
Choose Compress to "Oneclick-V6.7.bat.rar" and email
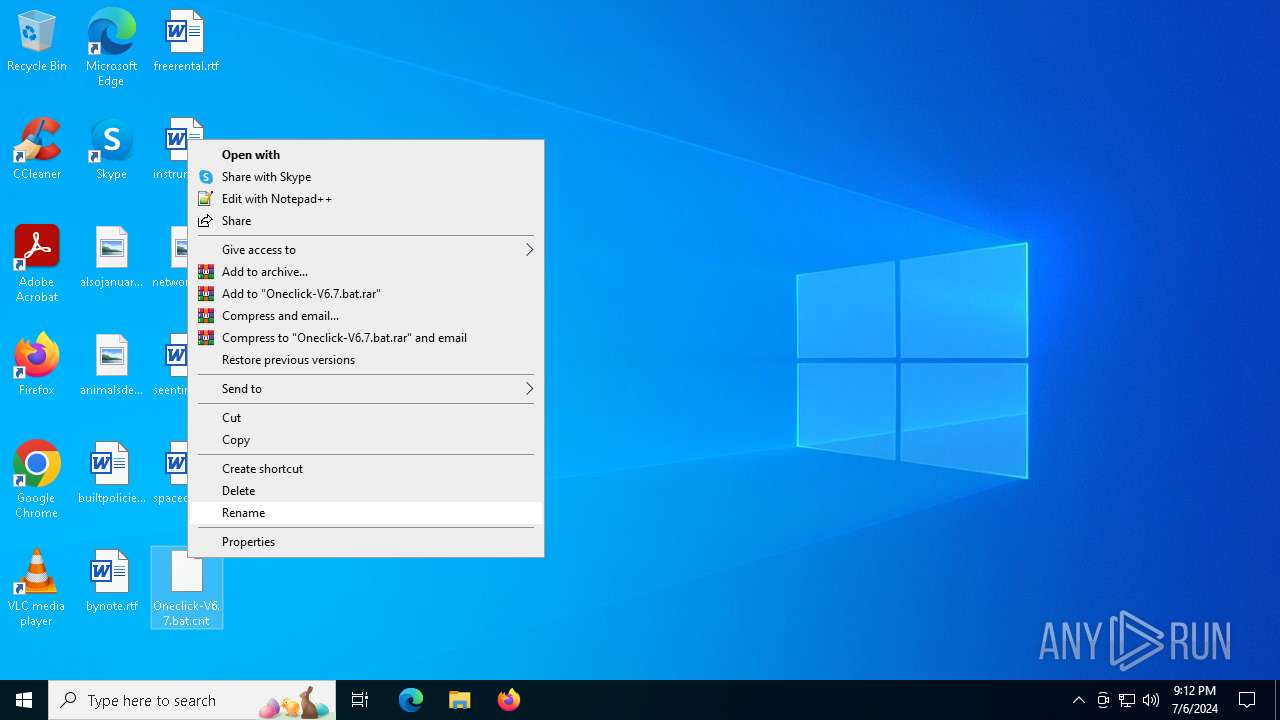[366, 338]
